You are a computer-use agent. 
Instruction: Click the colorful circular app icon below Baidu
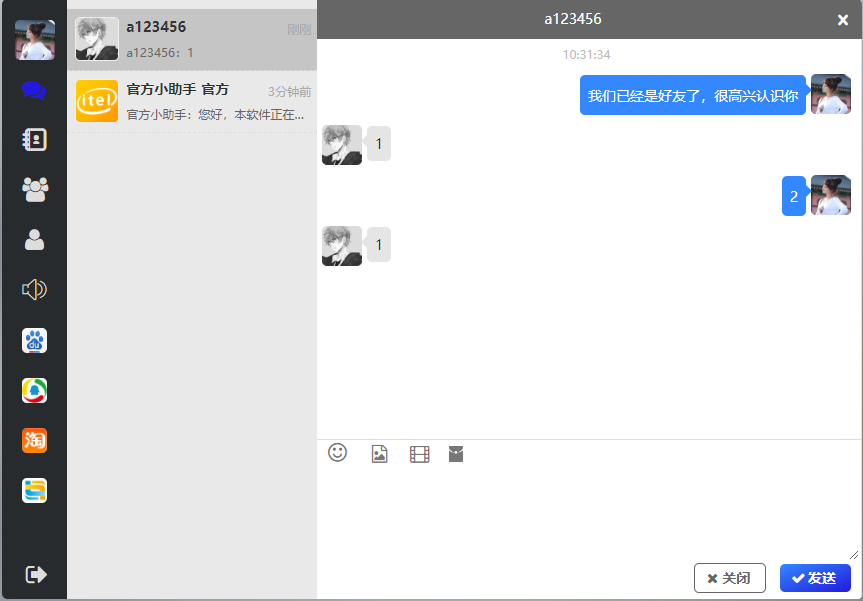(34, 391)
